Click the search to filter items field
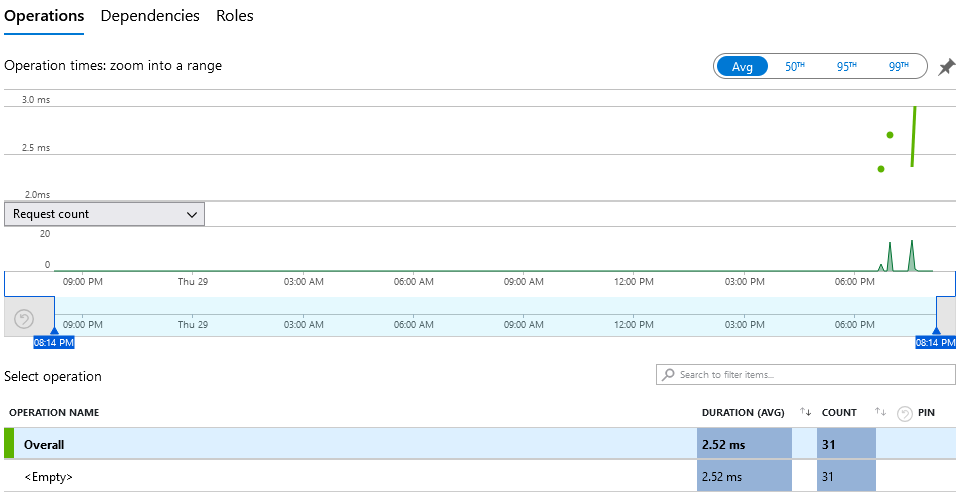The image size is (962, 502). (x=810, y=375)
